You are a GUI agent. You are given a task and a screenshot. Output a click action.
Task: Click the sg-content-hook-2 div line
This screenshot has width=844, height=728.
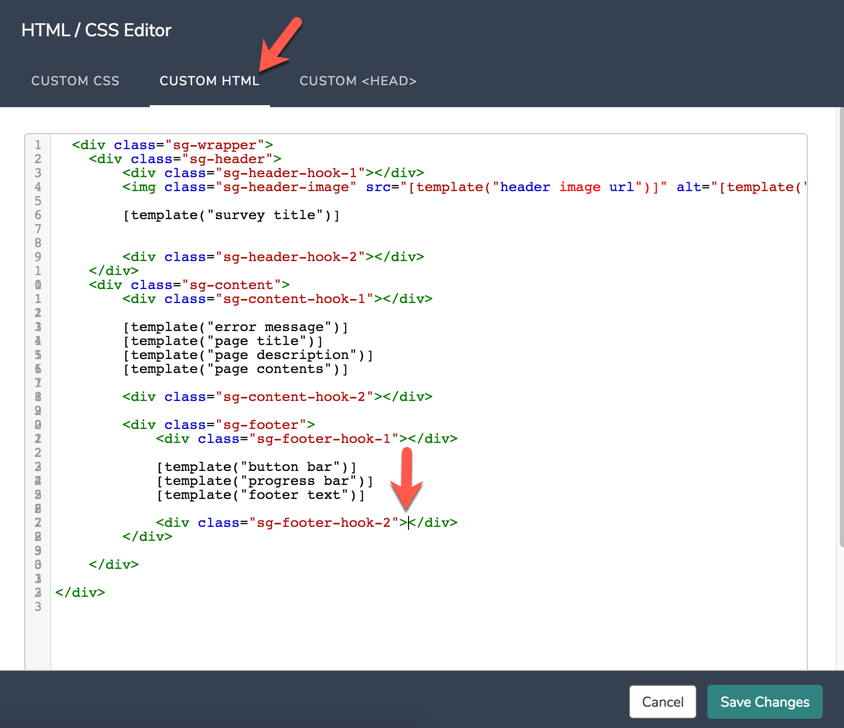click(277, 397)
